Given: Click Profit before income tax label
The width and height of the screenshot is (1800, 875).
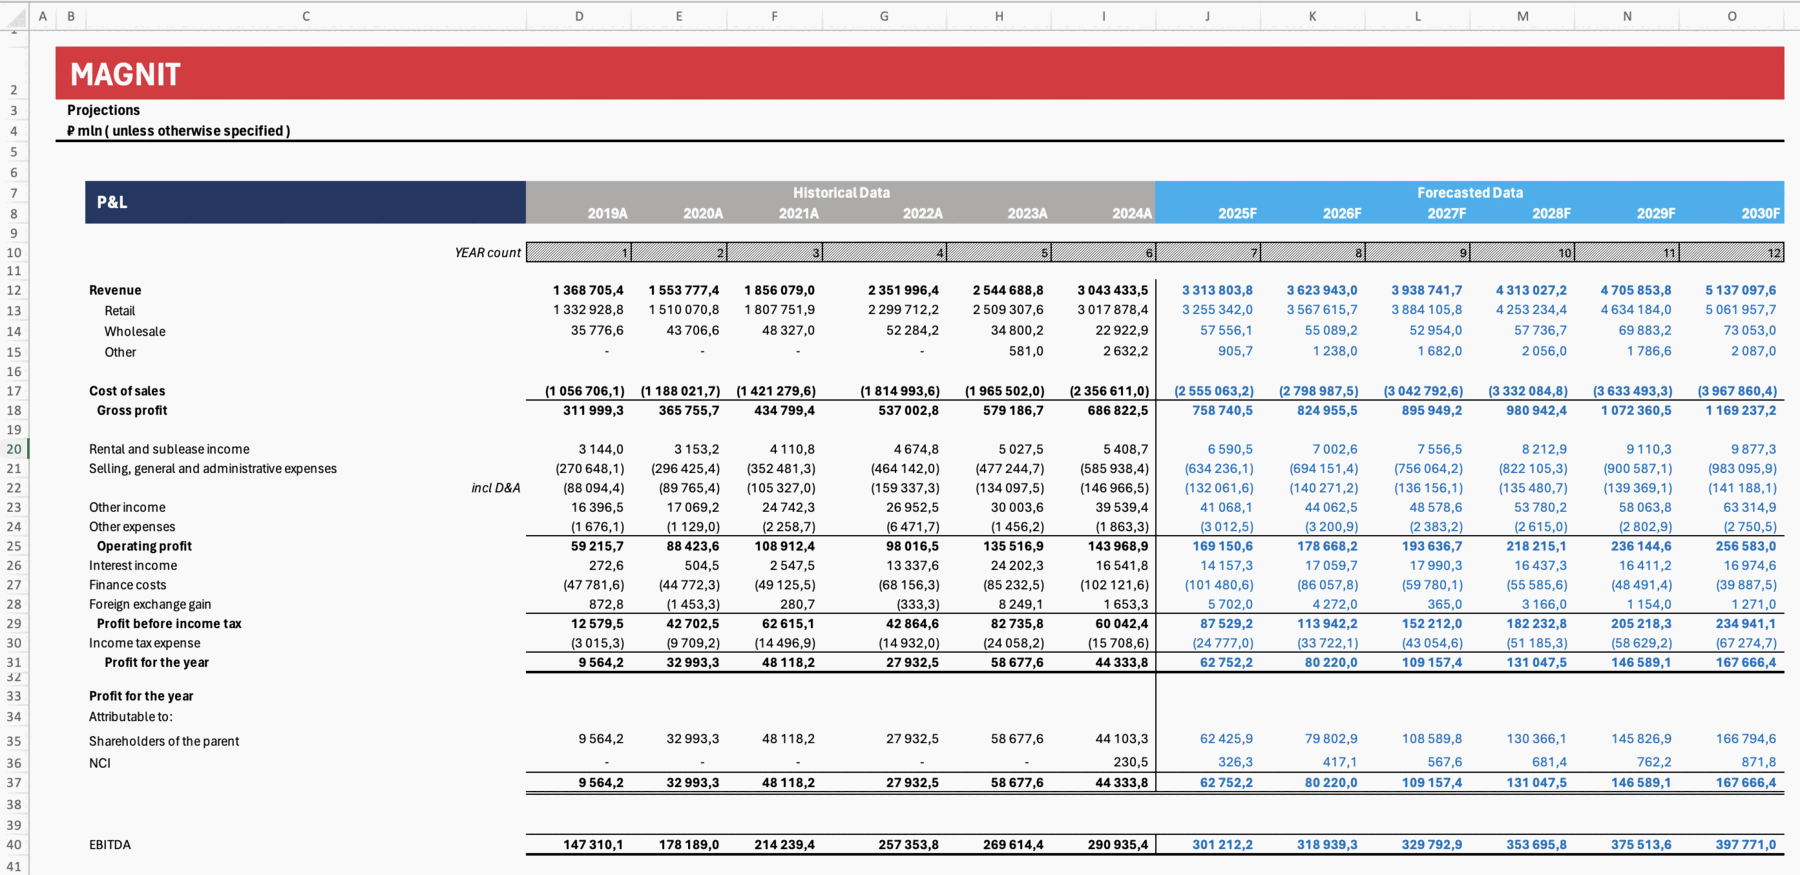Looking at the screenshot, I should (x=169, y=624).
